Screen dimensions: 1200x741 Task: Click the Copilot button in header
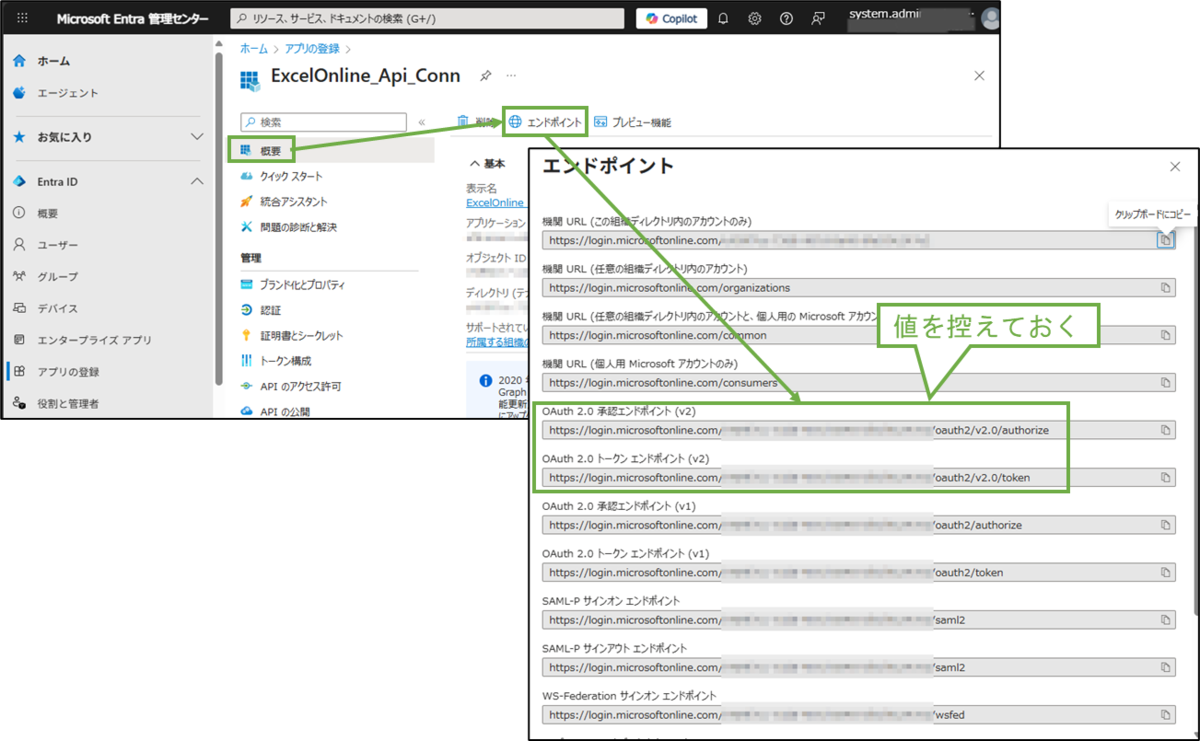click(x=671, y=19)
